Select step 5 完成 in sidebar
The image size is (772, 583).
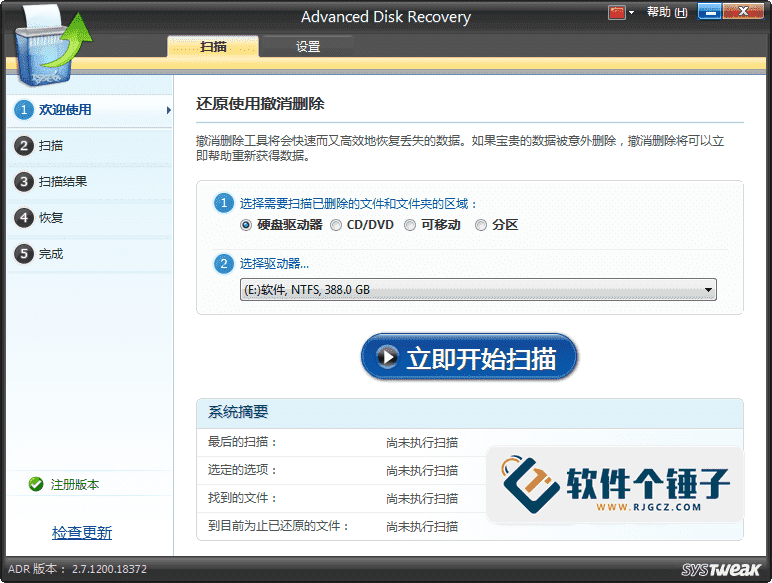pos(90,254)
